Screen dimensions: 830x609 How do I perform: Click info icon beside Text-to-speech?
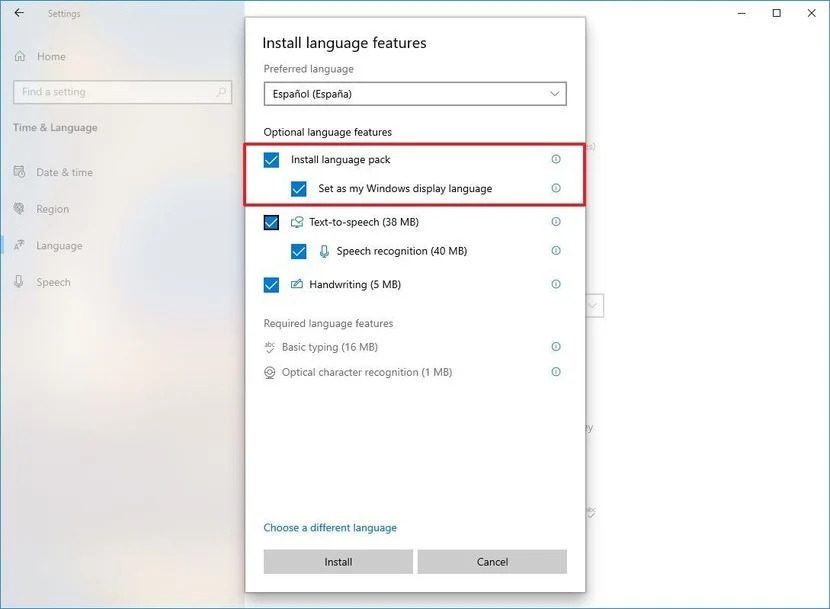coord(556,222)
